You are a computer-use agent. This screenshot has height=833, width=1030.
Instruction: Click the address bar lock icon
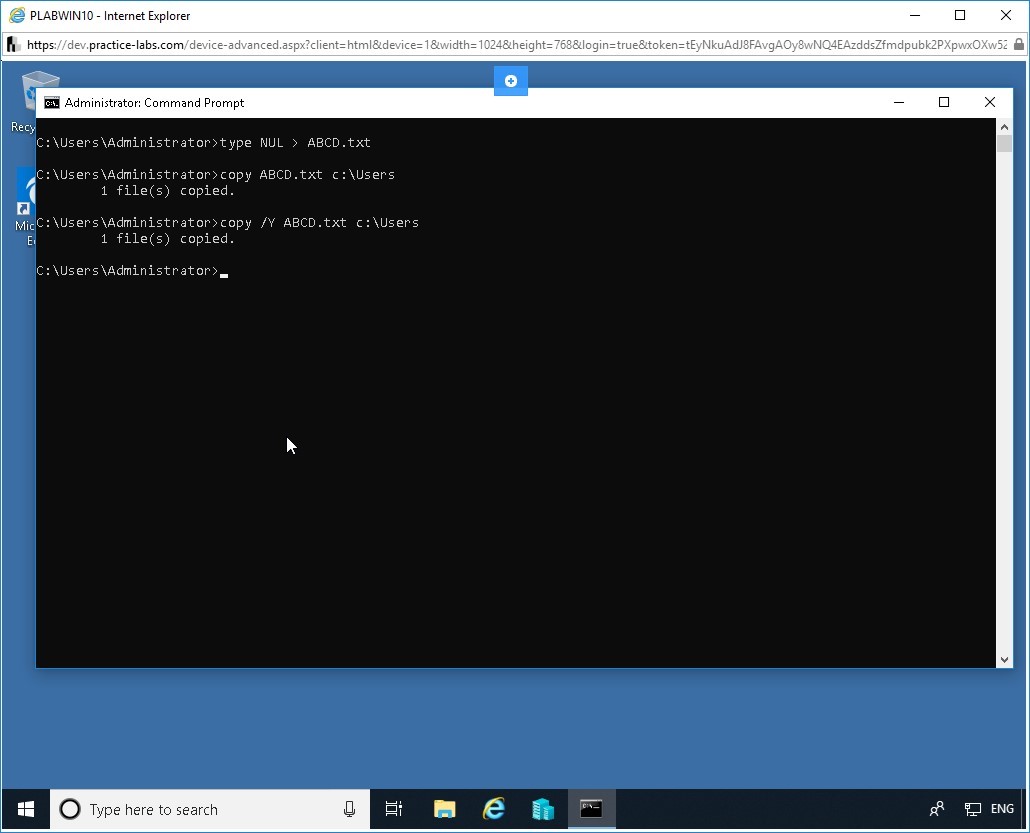1018,45
